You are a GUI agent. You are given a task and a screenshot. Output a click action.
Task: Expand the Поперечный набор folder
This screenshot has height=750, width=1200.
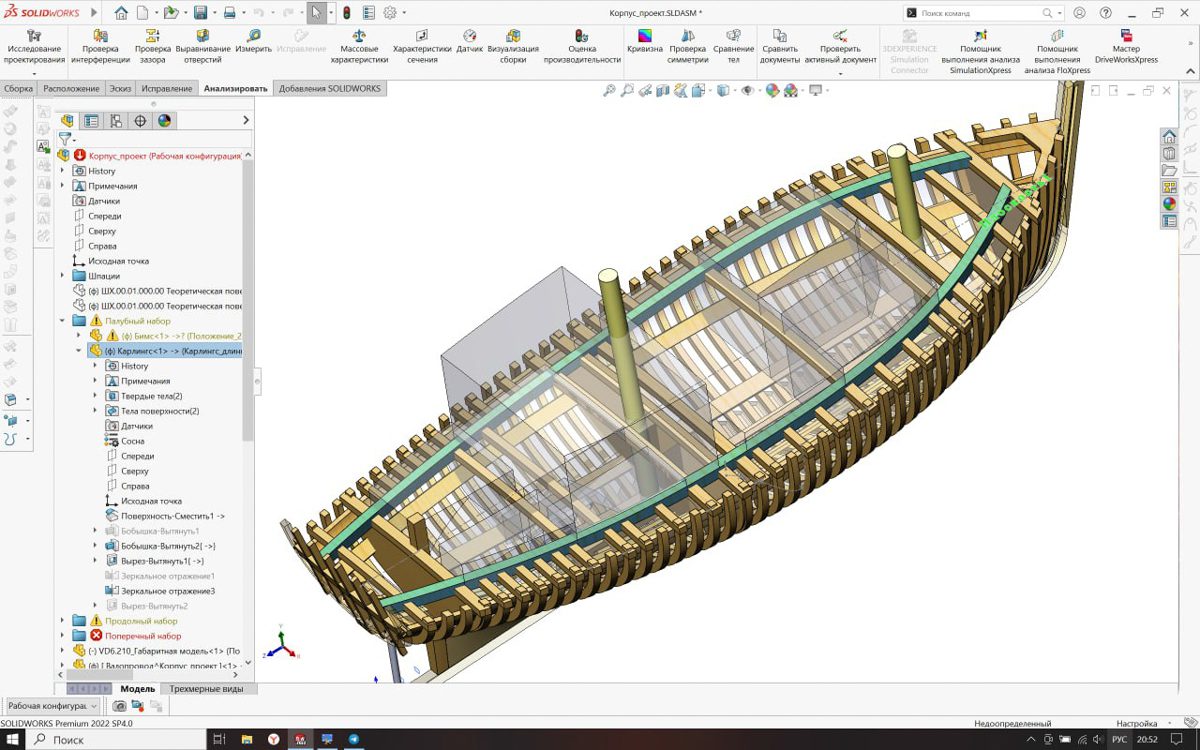[x=62, y=635]
